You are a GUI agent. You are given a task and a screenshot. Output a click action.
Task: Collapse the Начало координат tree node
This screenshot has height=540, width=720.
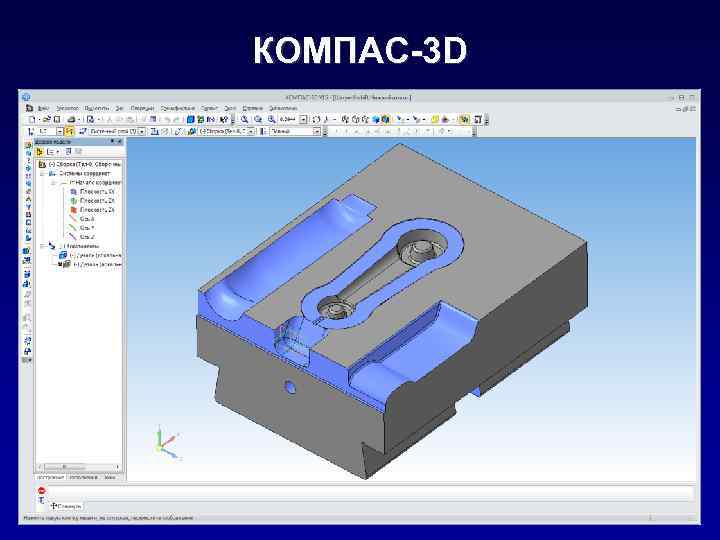click(x=54, y=183)
